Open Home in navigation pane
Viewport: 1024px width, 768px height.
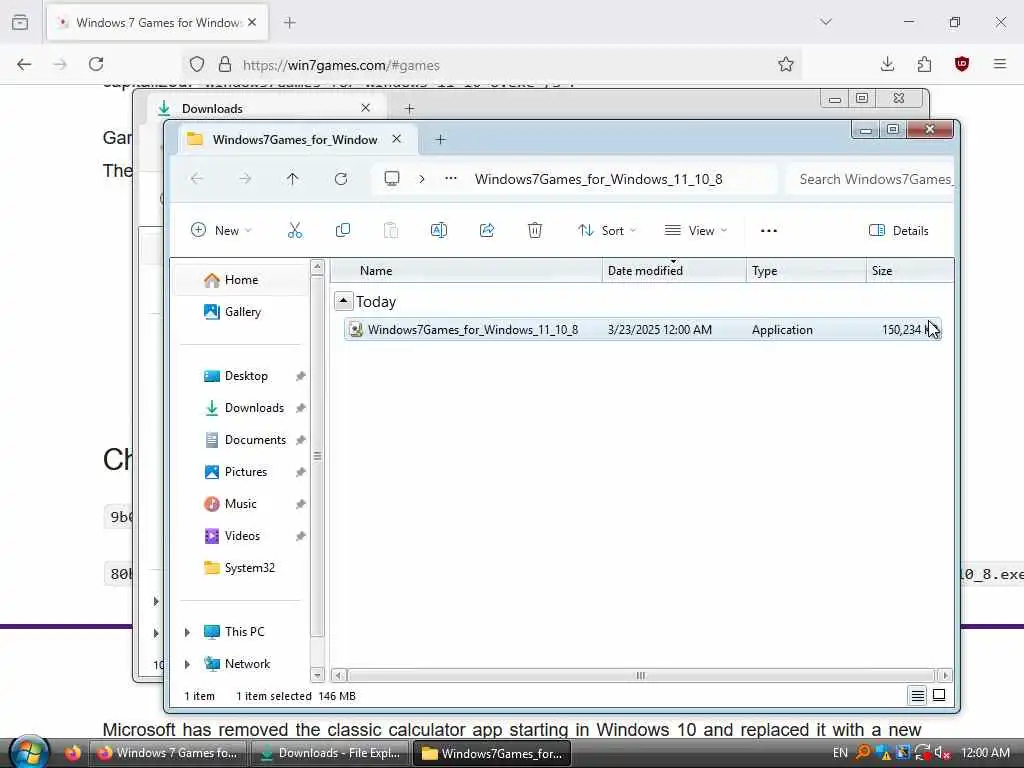[242, 280]
